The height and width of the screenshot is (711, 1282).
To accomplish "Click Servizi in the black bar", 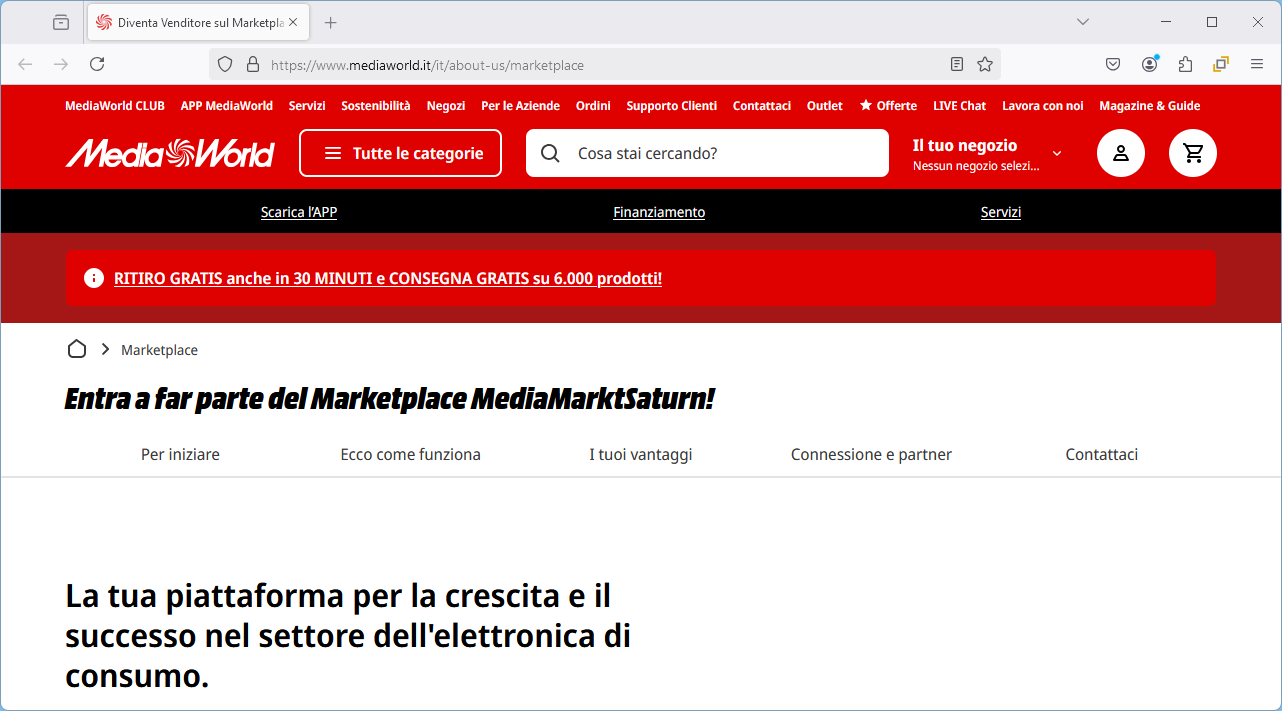I will click(1001, 212).
